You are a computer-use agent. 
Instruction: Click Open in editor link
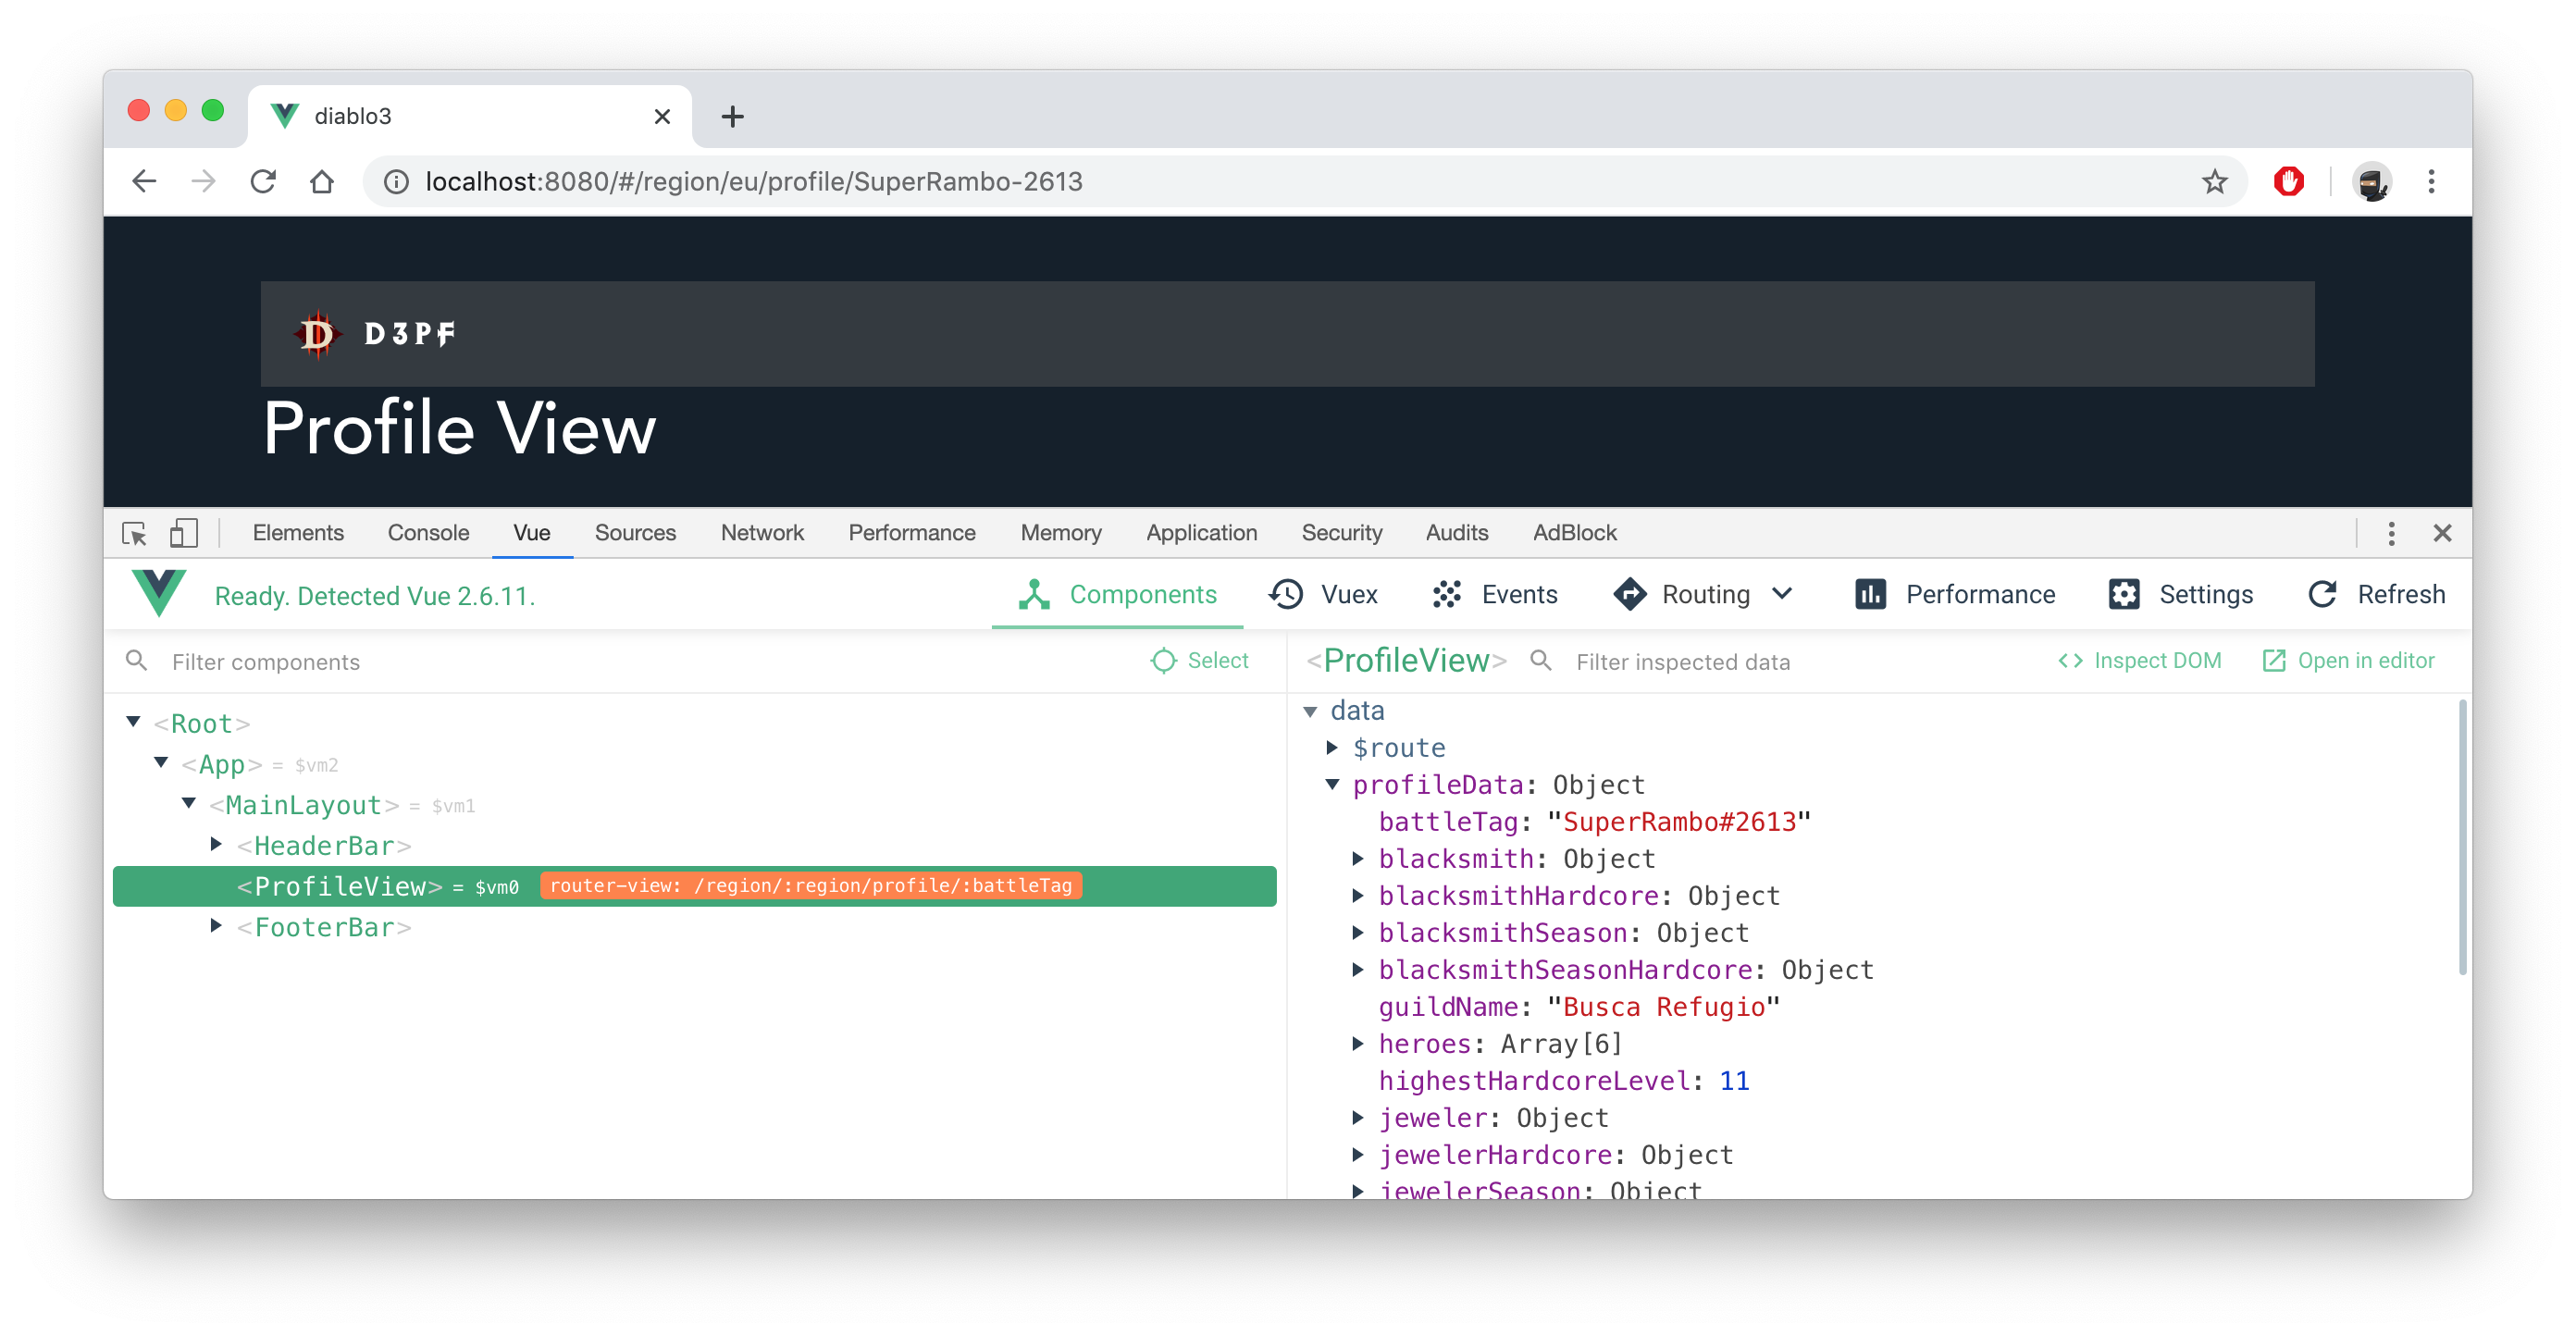[2348, 661]
